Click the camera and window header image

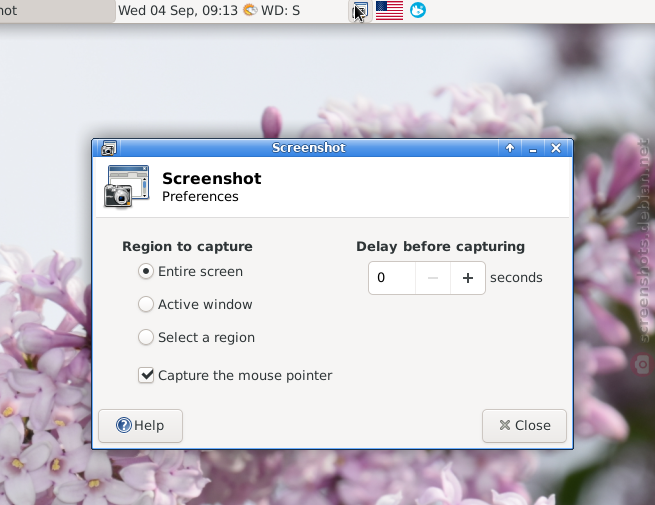click(127, 186)
